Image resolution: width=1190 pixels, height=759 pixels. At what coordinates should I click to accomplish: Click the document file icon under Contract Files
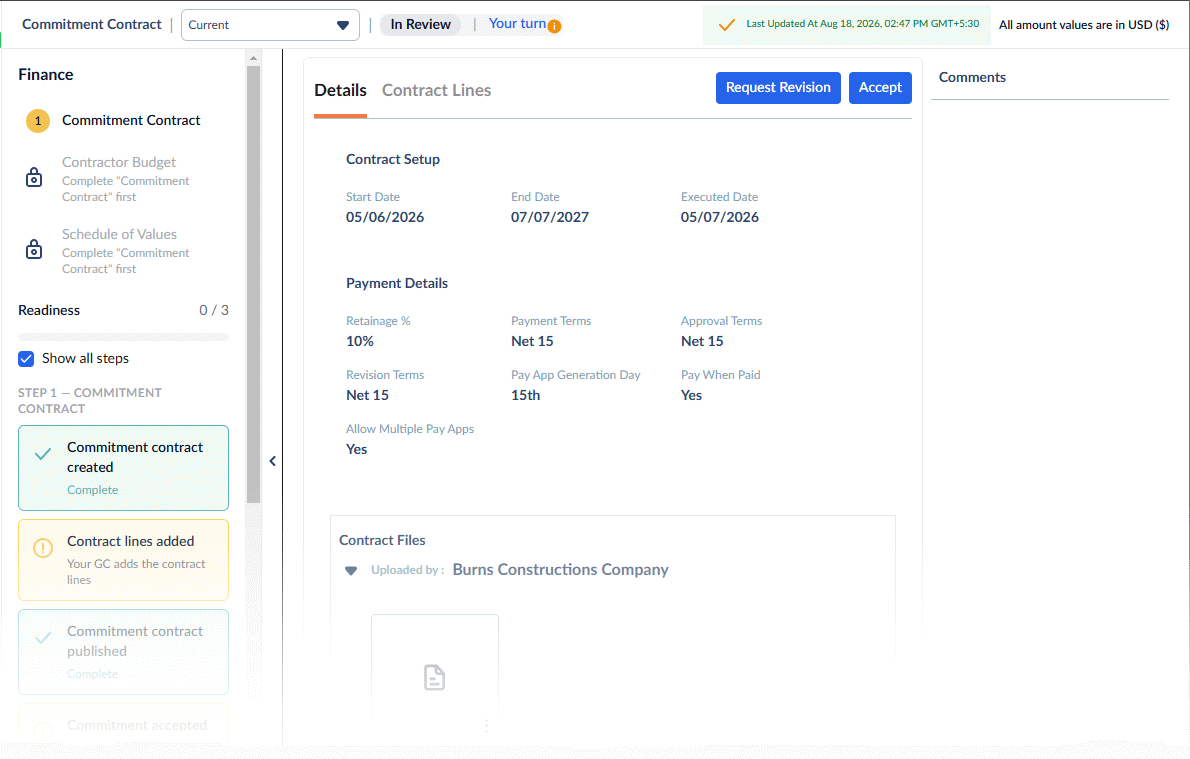tap(434, 677)
